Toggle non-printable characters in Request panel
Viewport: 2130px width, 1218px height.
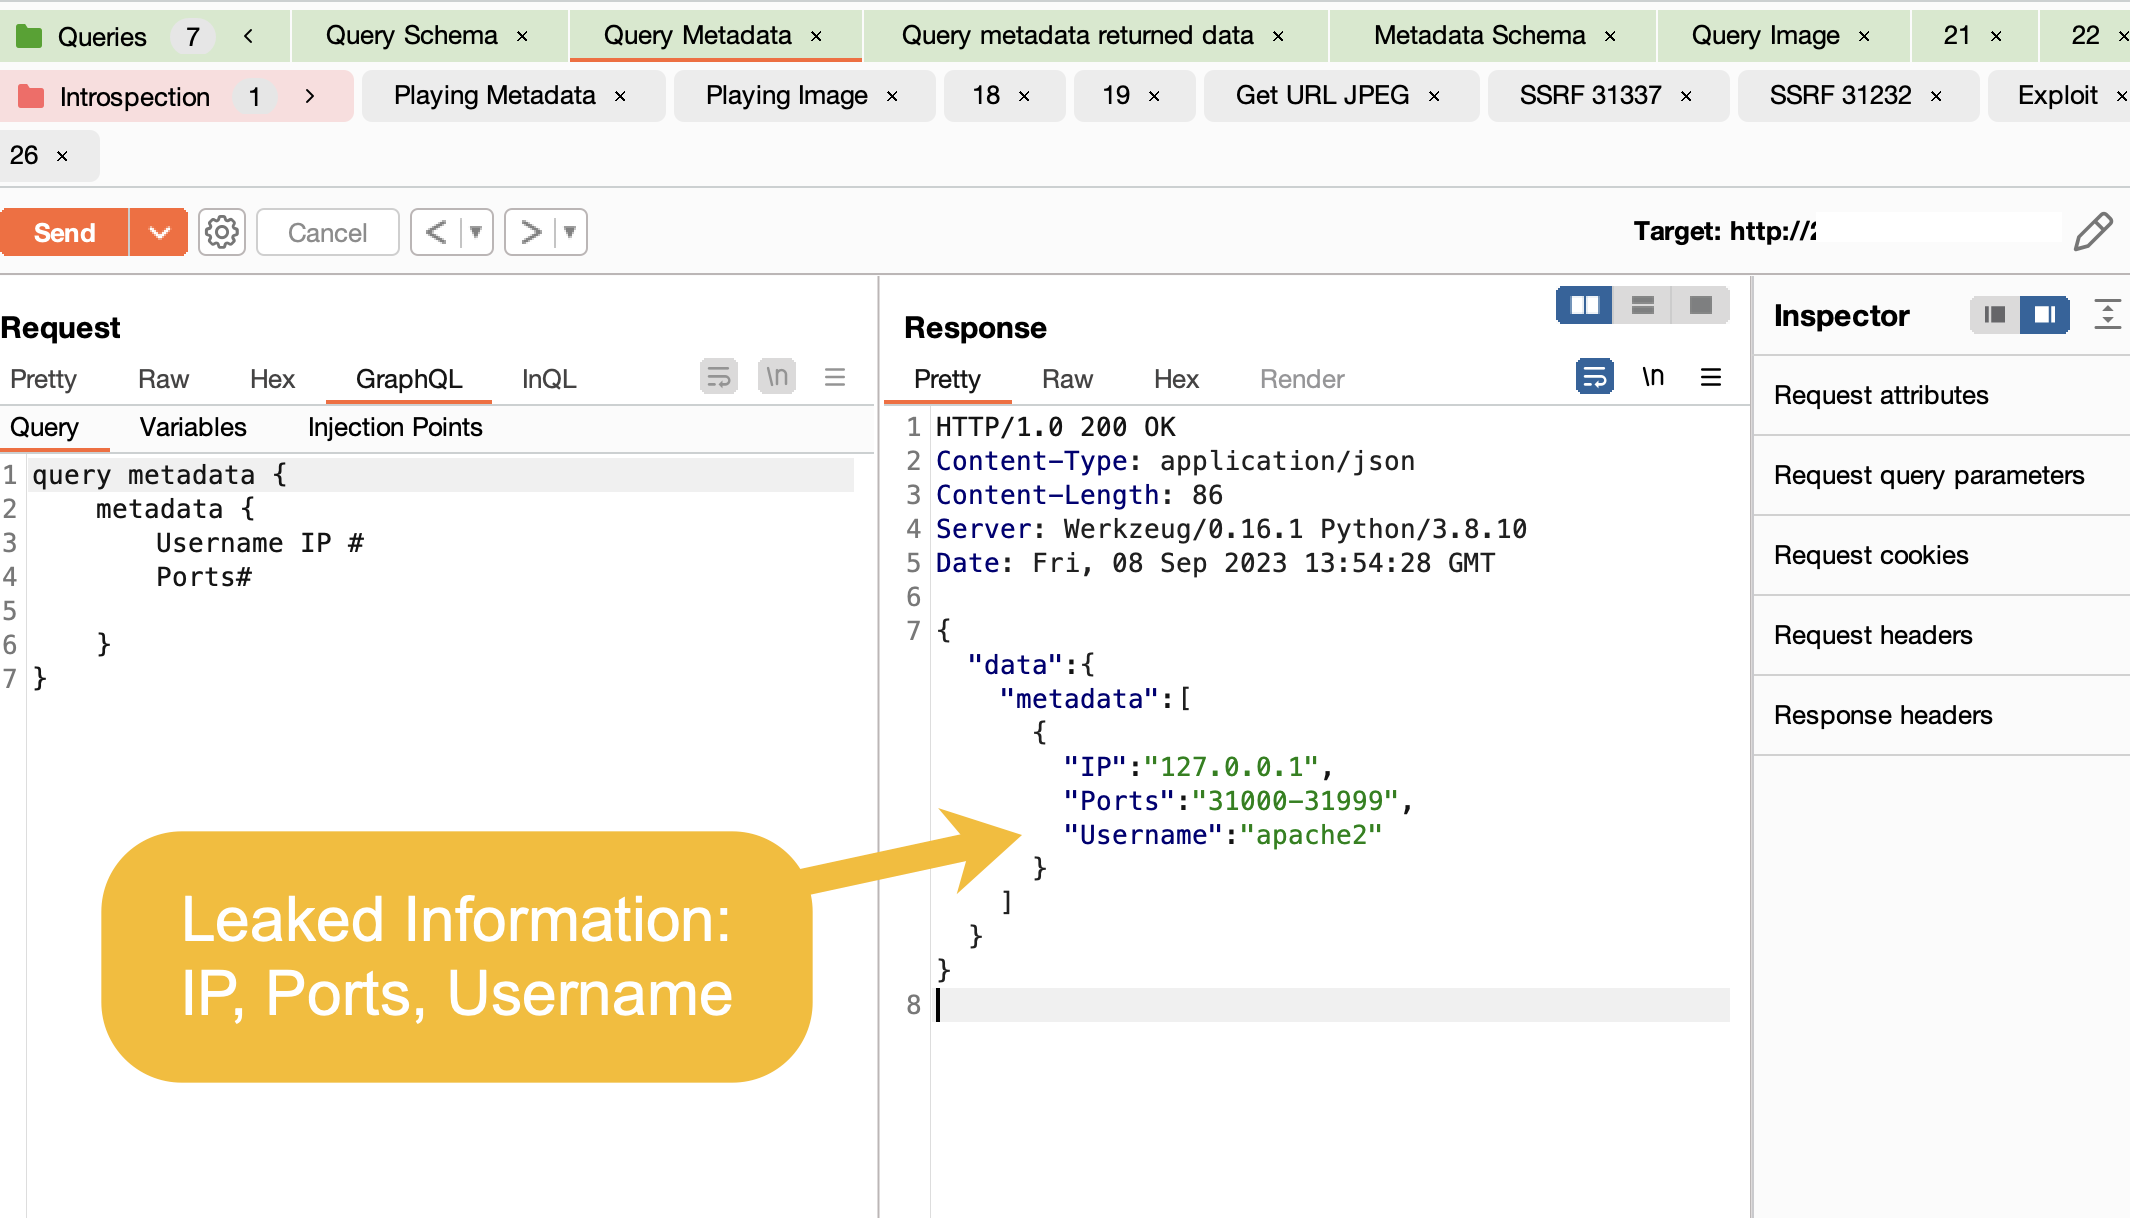click(777, 377)
